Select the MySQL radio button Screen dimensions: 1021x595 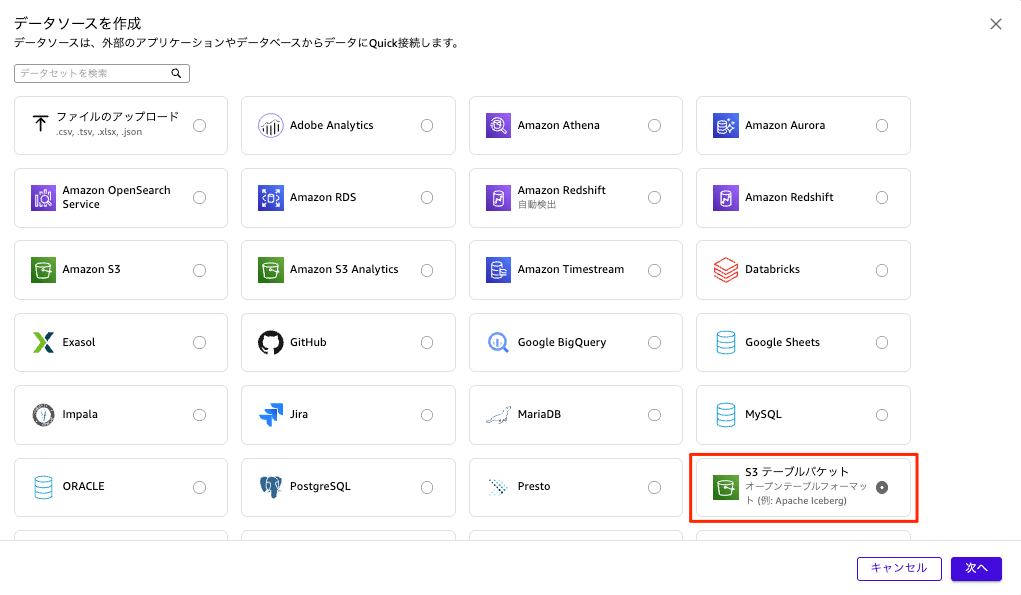coord(882,415)
